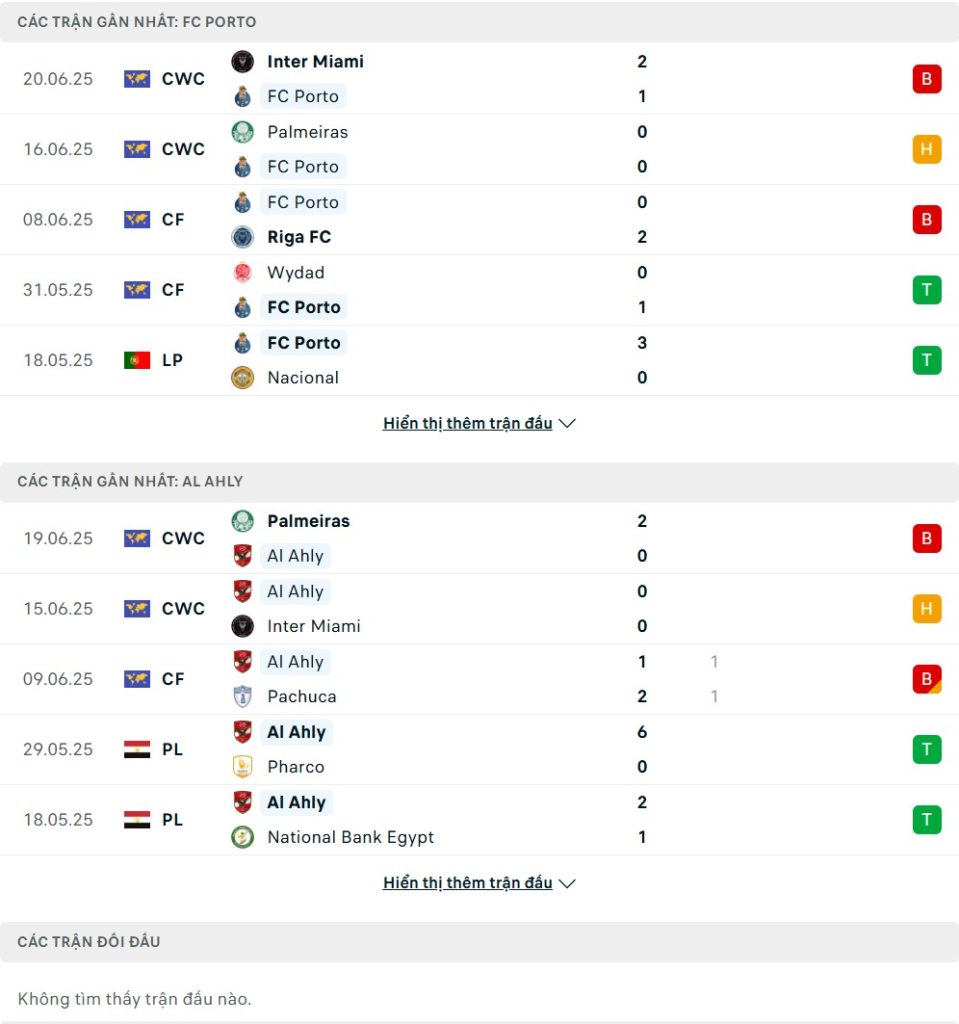Expand more FC Porto matches

(468, 423)
